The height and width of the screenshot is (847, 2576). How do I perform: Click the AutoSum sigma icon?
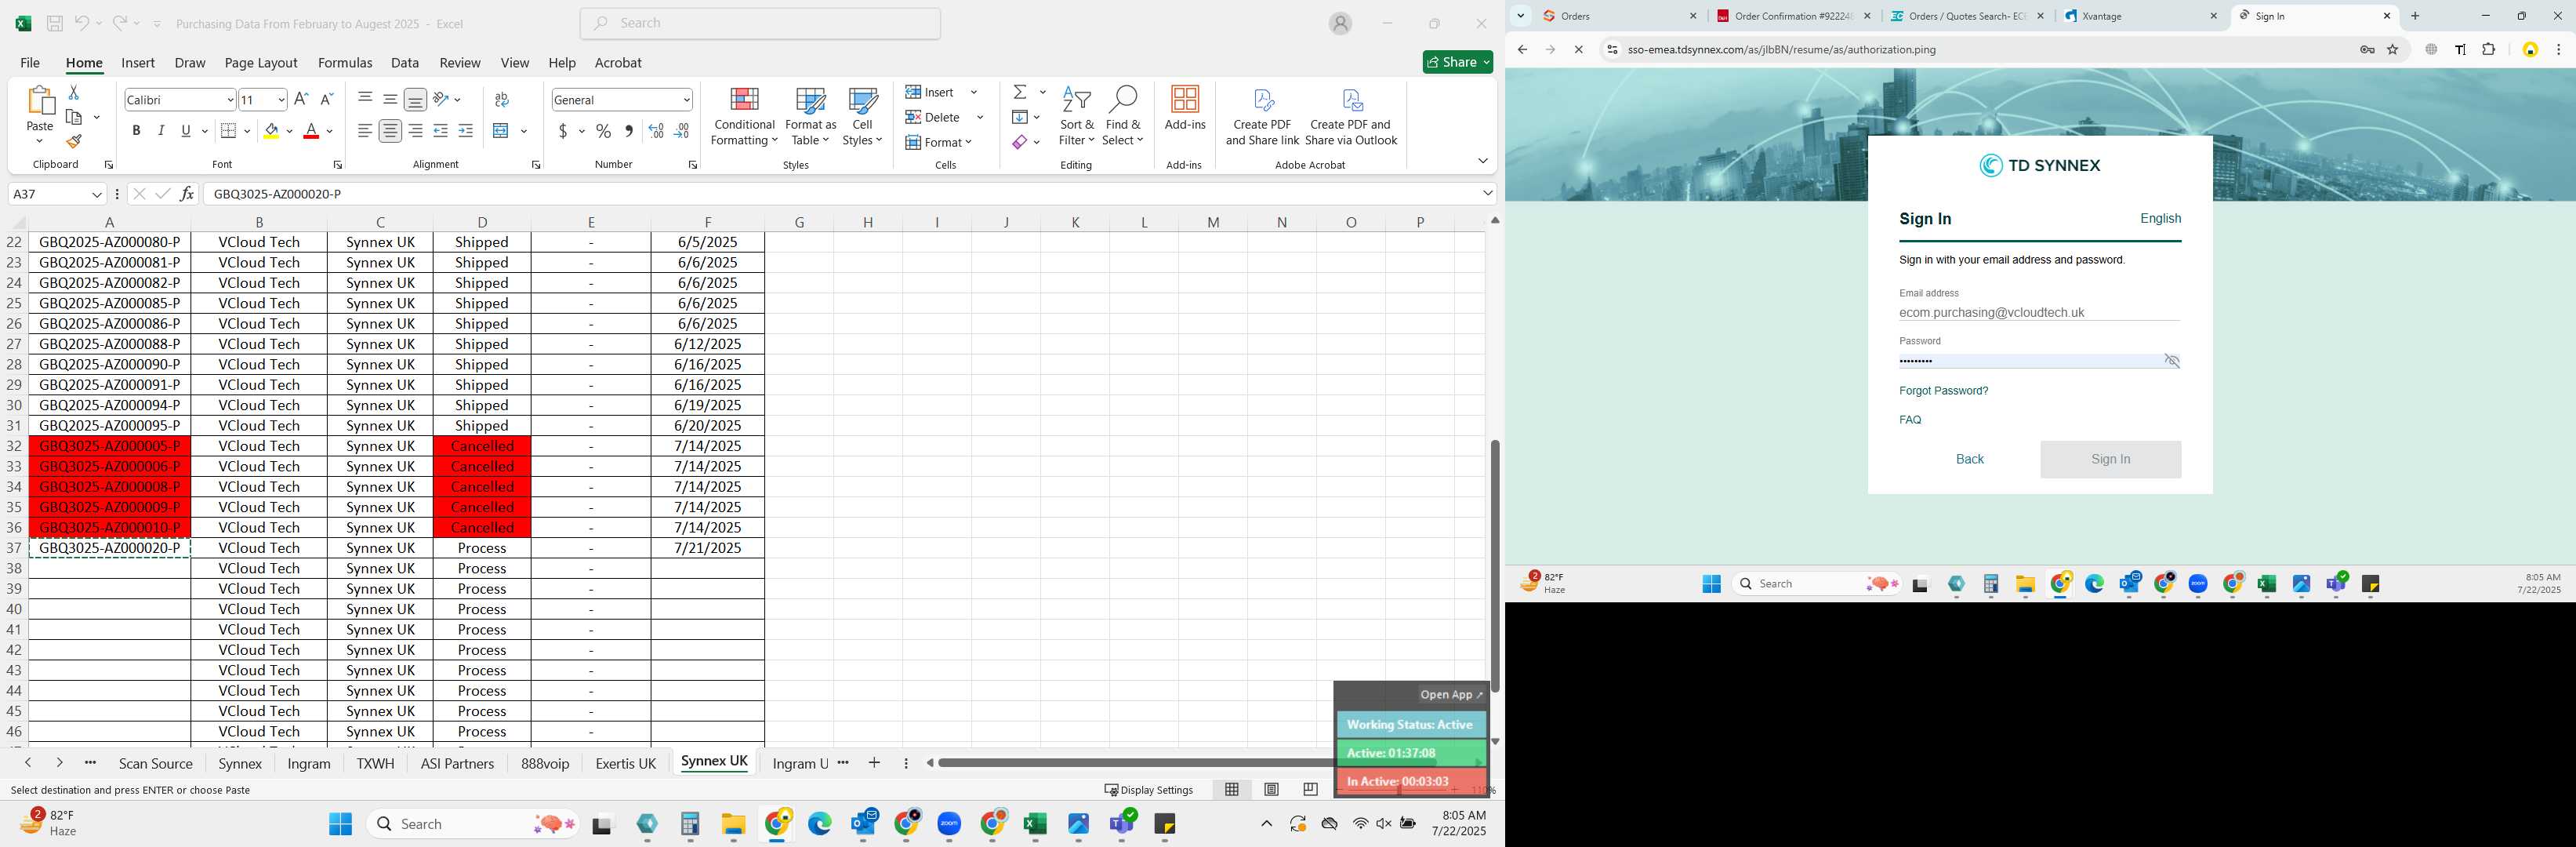(1020, 92)
